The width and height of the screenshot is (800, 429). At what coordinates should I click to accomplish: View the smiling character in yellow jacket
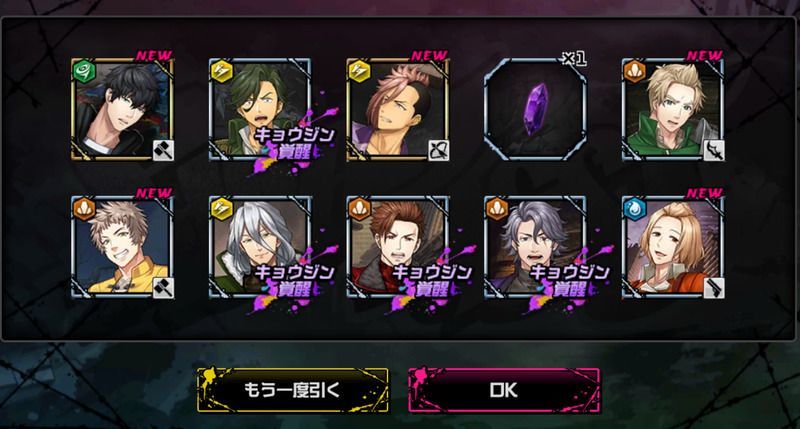pyautogui.click(x=122, y=247)
